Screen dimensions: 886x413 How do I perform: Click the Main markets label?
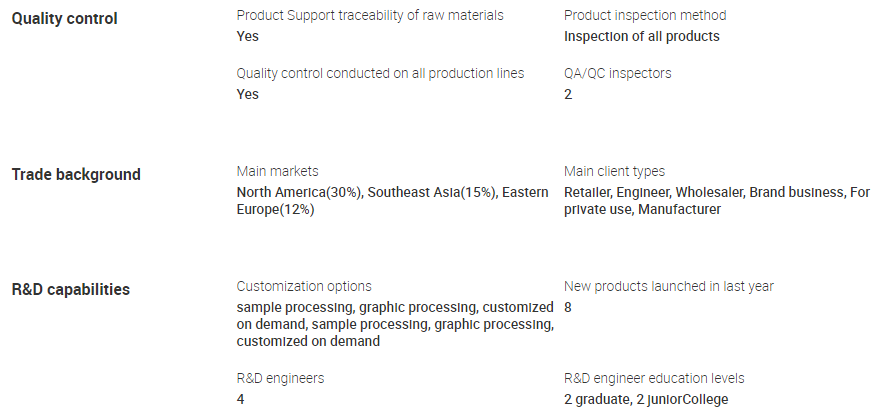(278, 171)
